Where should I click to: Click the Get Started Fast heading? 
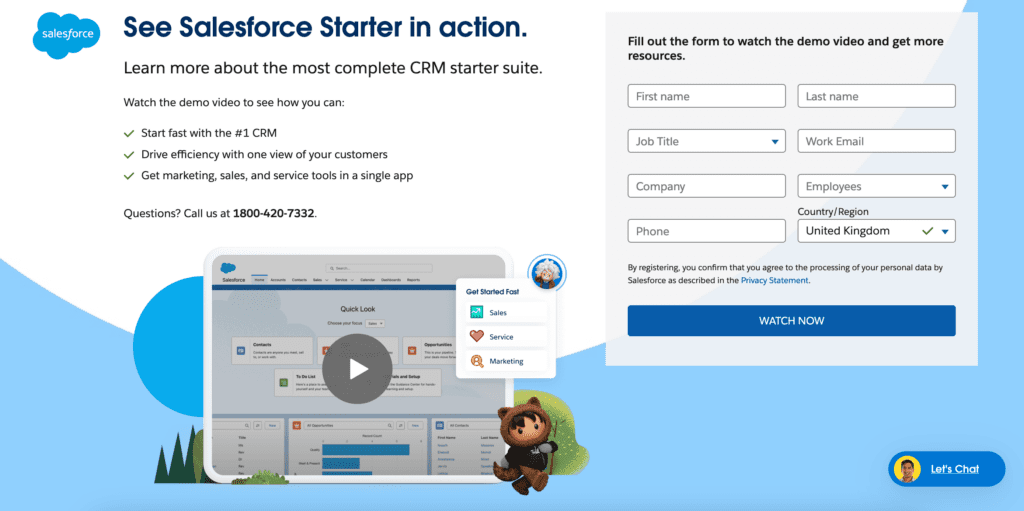tap(492, 291)
